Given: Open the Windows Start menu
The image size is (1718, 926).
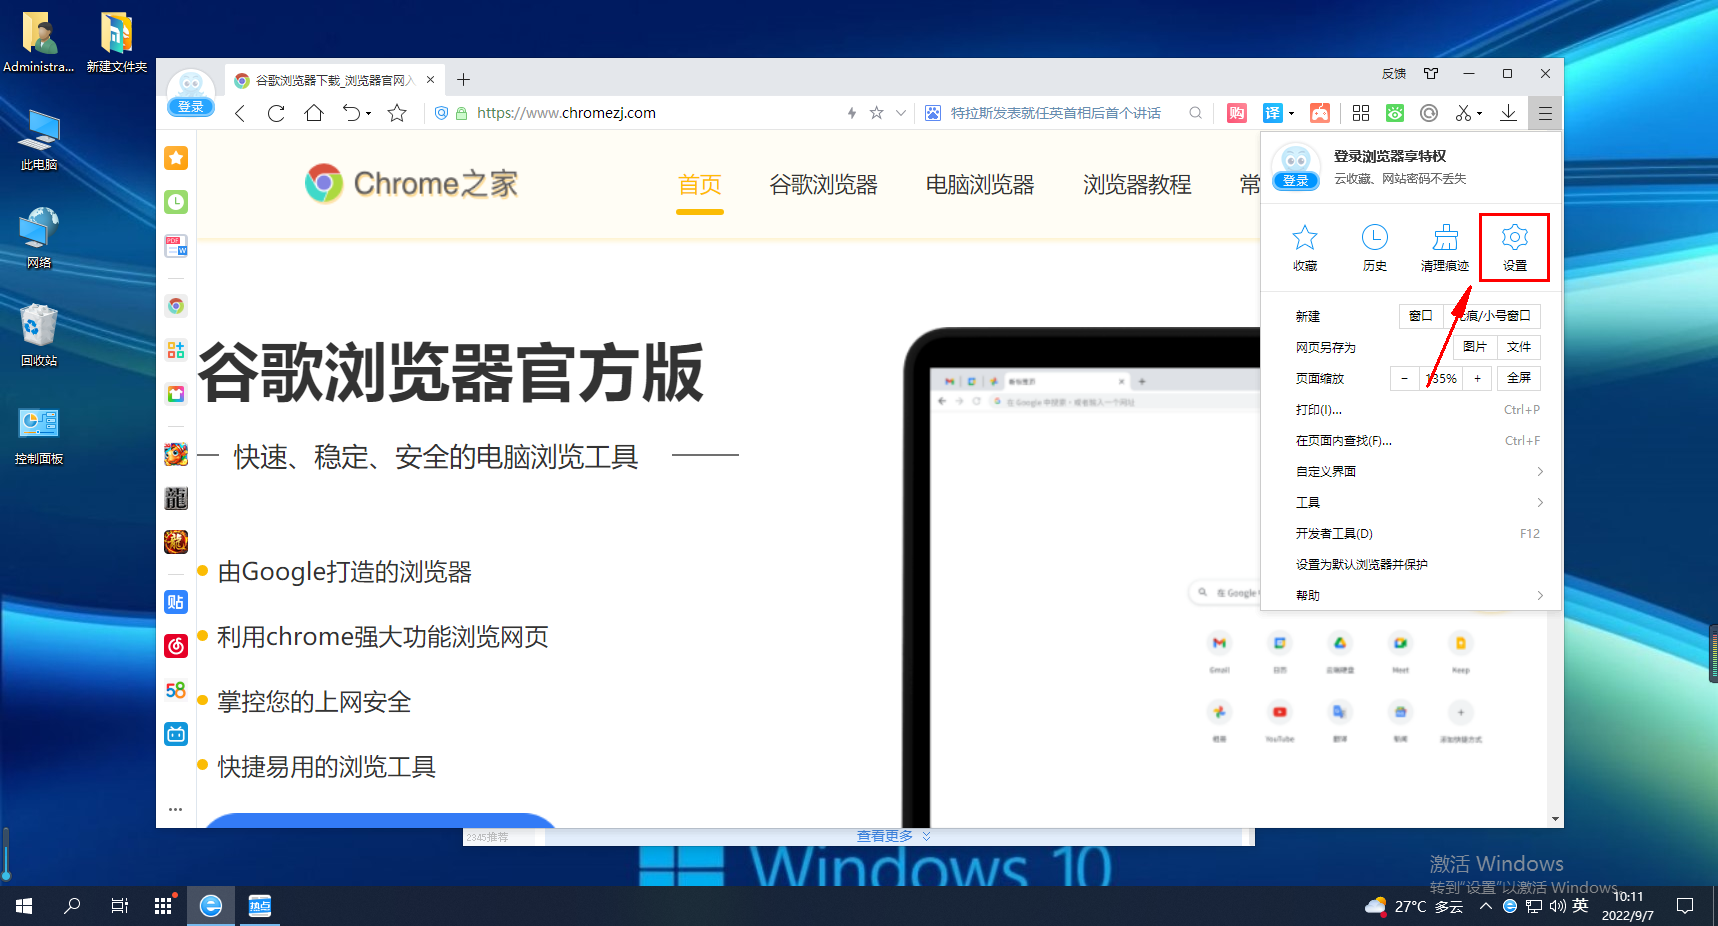Looking at the screenshot, I should tap(24, 906).
